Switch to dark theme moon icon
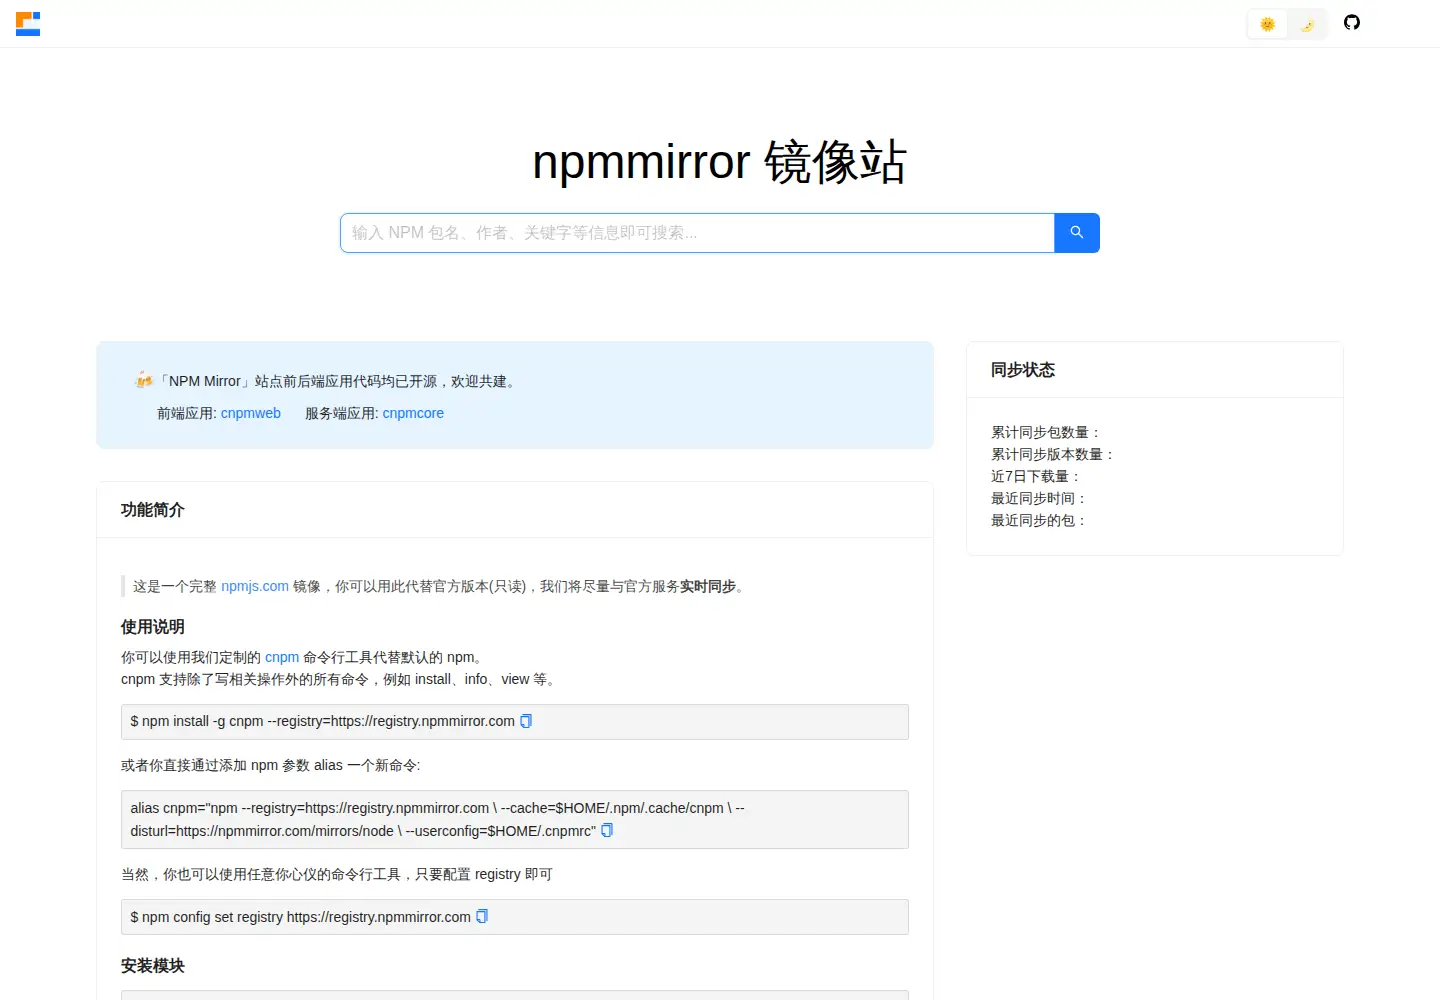Viewport: 1440px width, 1000px height. coord(1307,24)
